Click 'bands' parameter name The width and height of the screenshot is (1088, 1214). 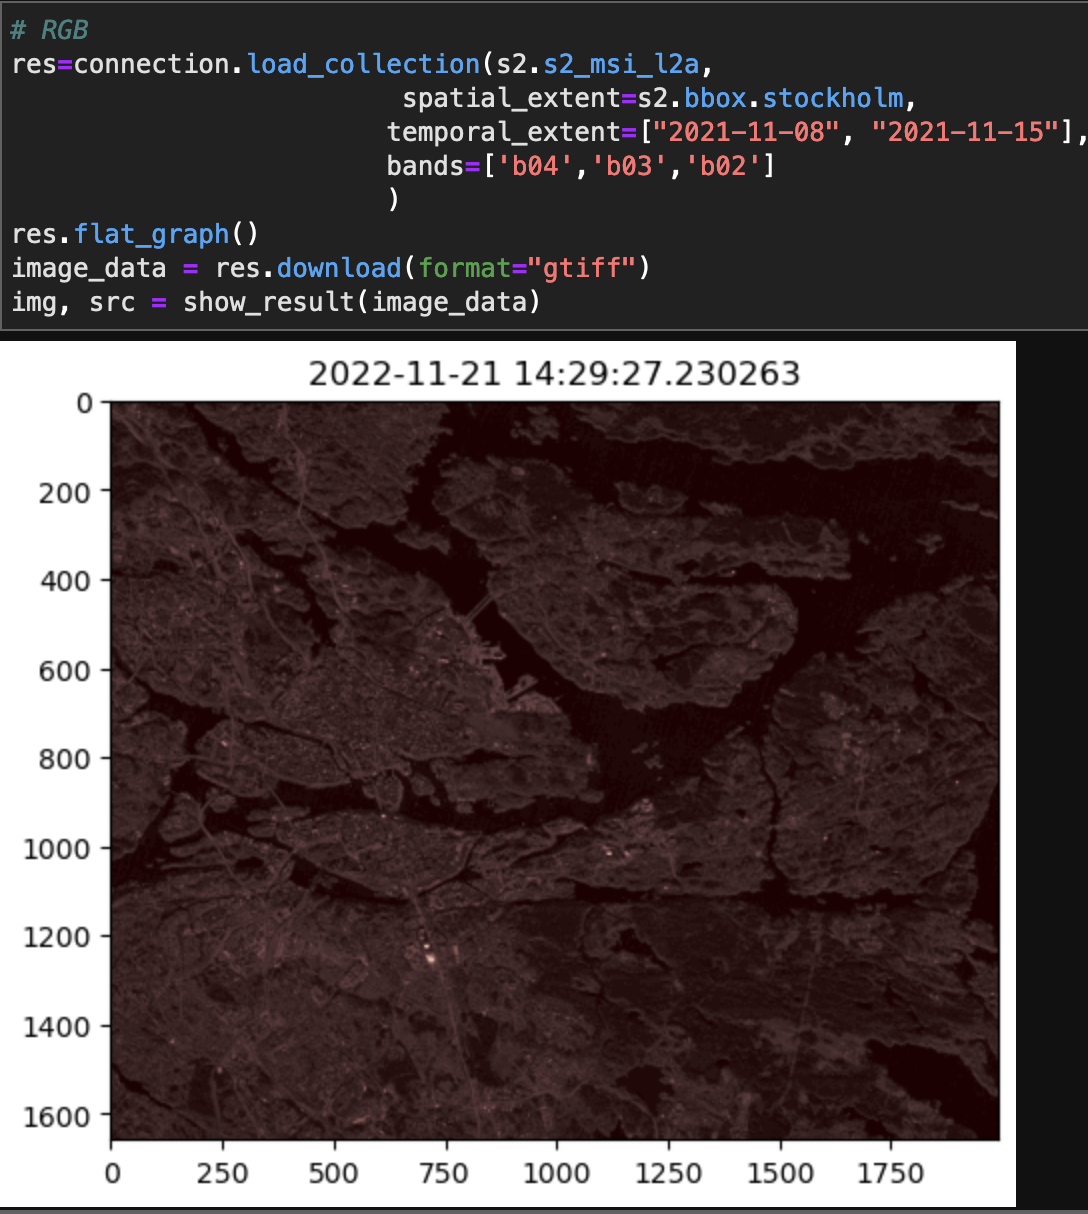[426, 166]
